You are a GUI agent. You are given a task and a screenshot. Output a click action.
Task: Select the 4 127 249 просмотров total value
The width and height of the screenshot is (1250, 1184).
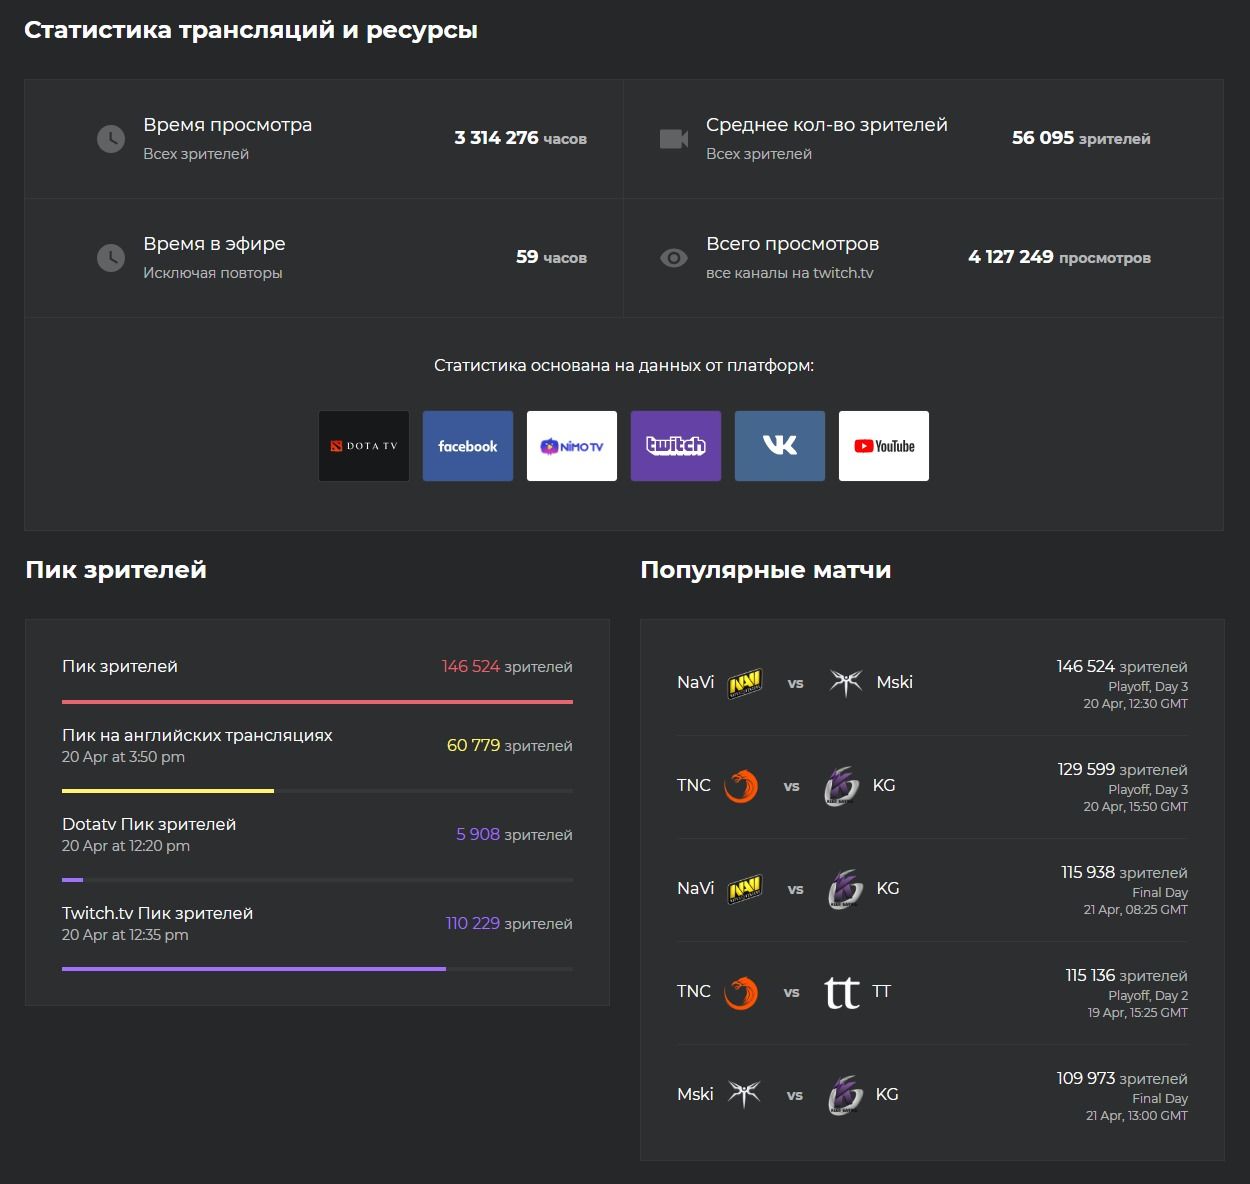click(x=1060, y=257)
